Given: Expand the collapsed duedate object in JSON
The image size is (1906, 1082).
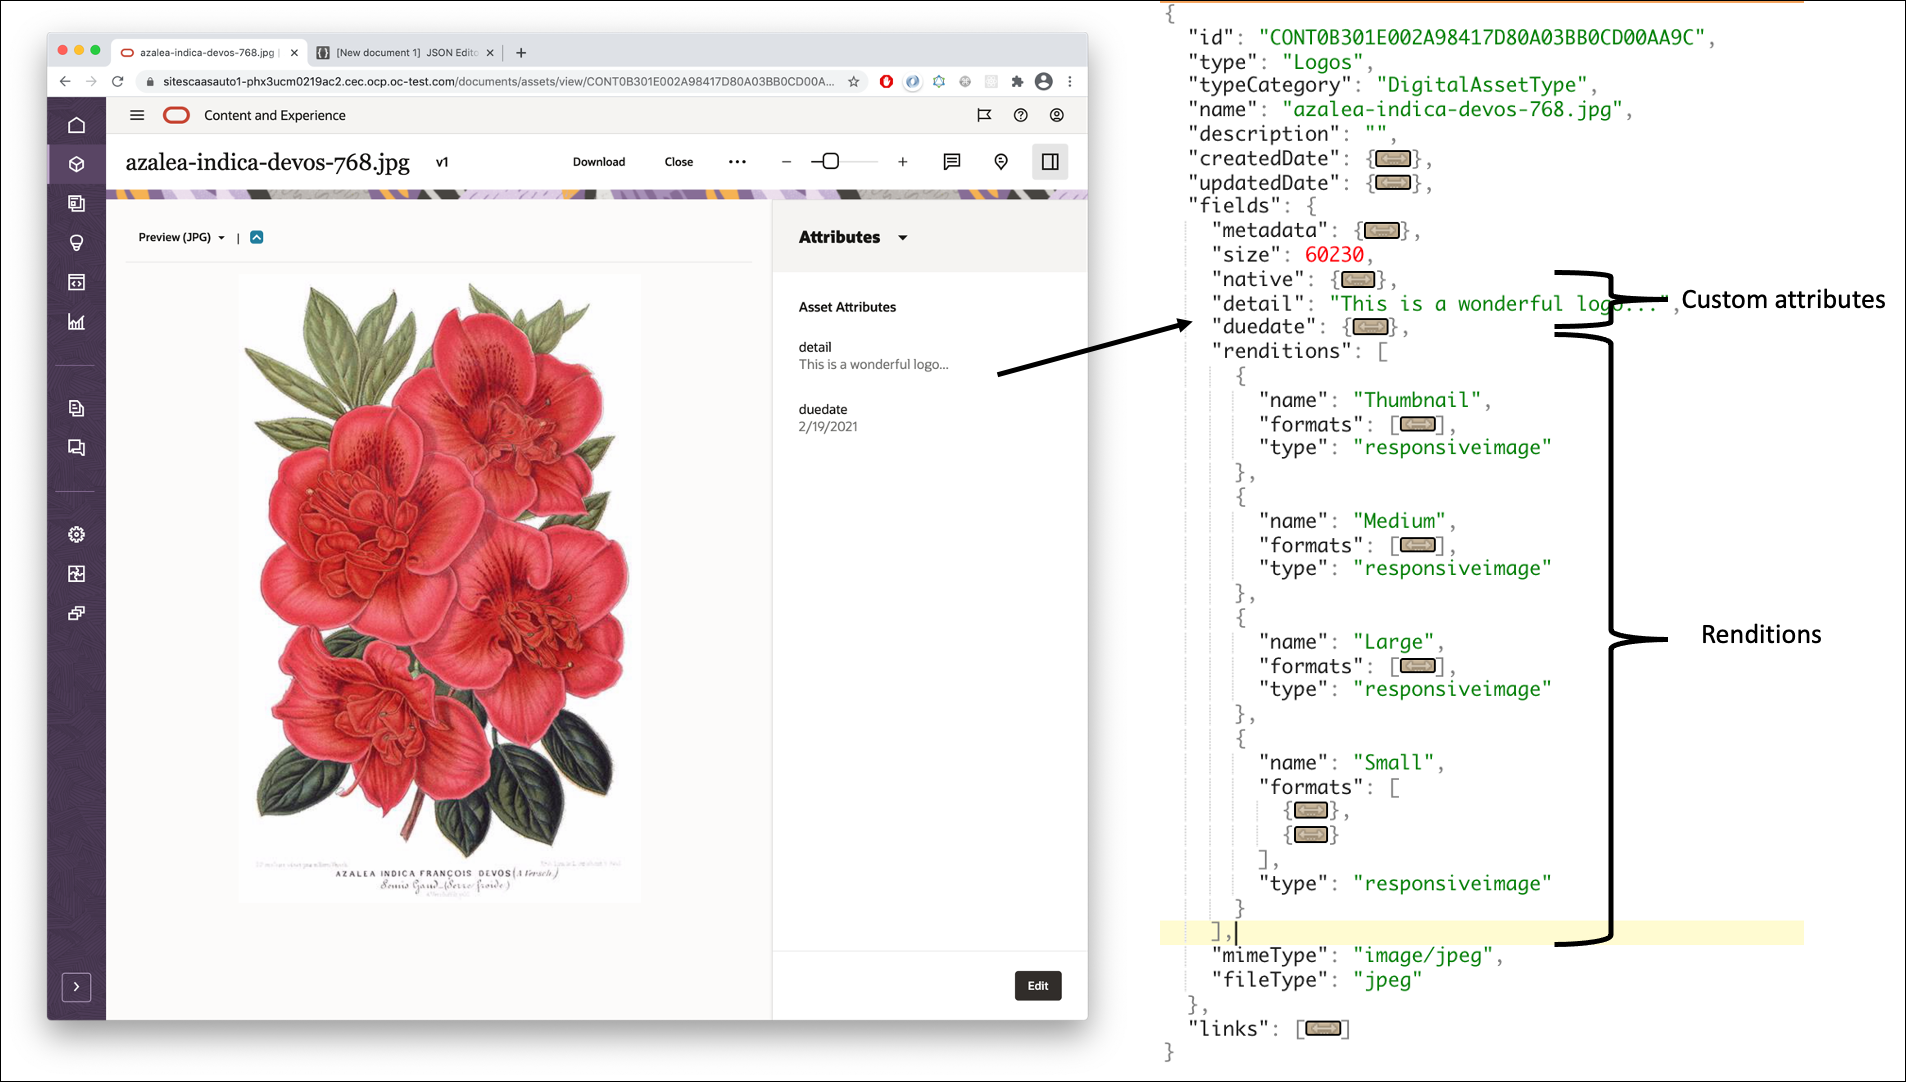Looking at the screenshot, I should [x=1369, y=327].
